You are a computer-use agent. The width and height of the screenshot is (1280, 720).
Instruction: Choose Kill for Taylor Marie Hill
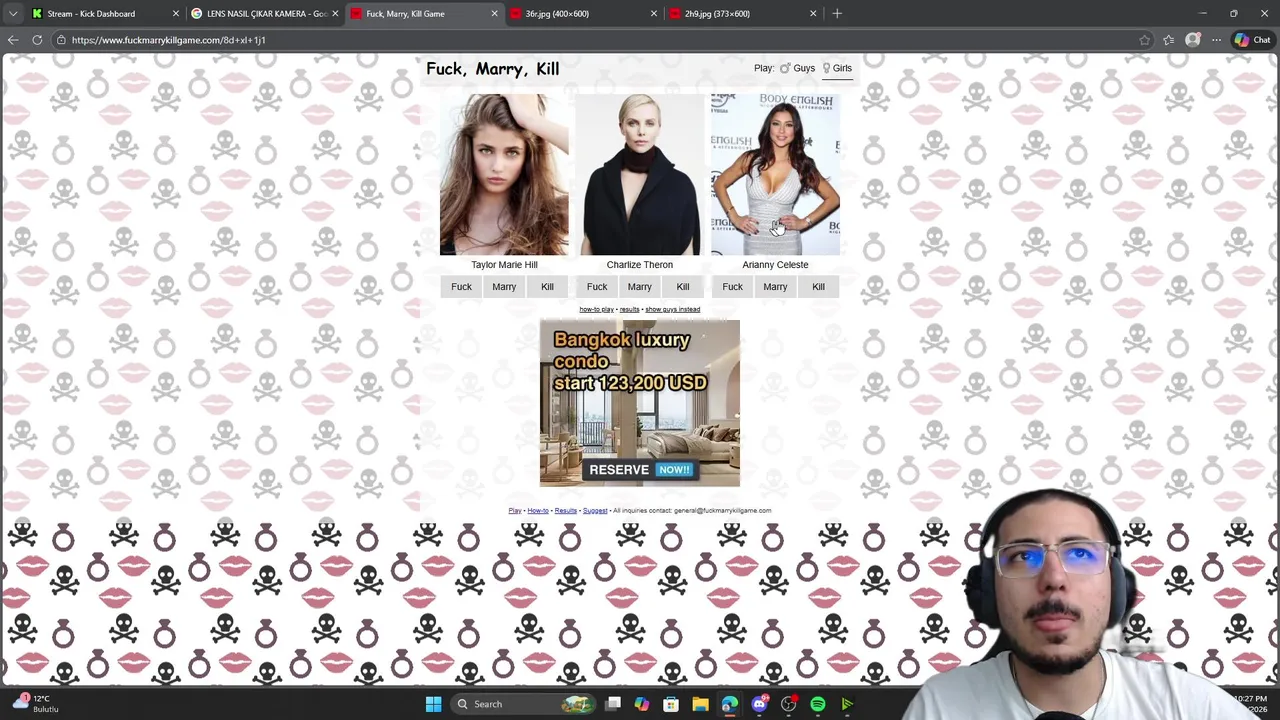click(547, 287)
